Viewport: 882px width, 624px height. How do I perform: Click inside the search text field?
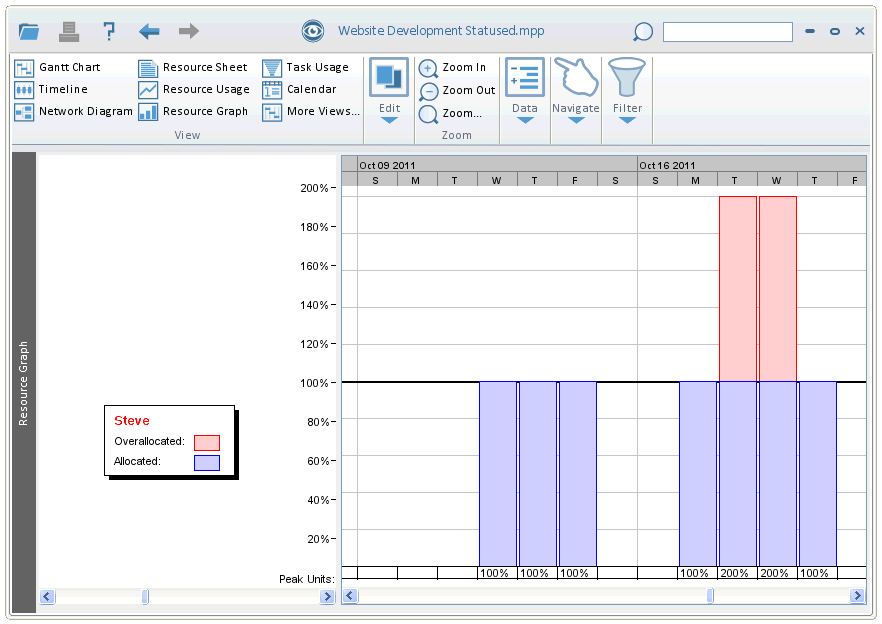coord(727,32)
